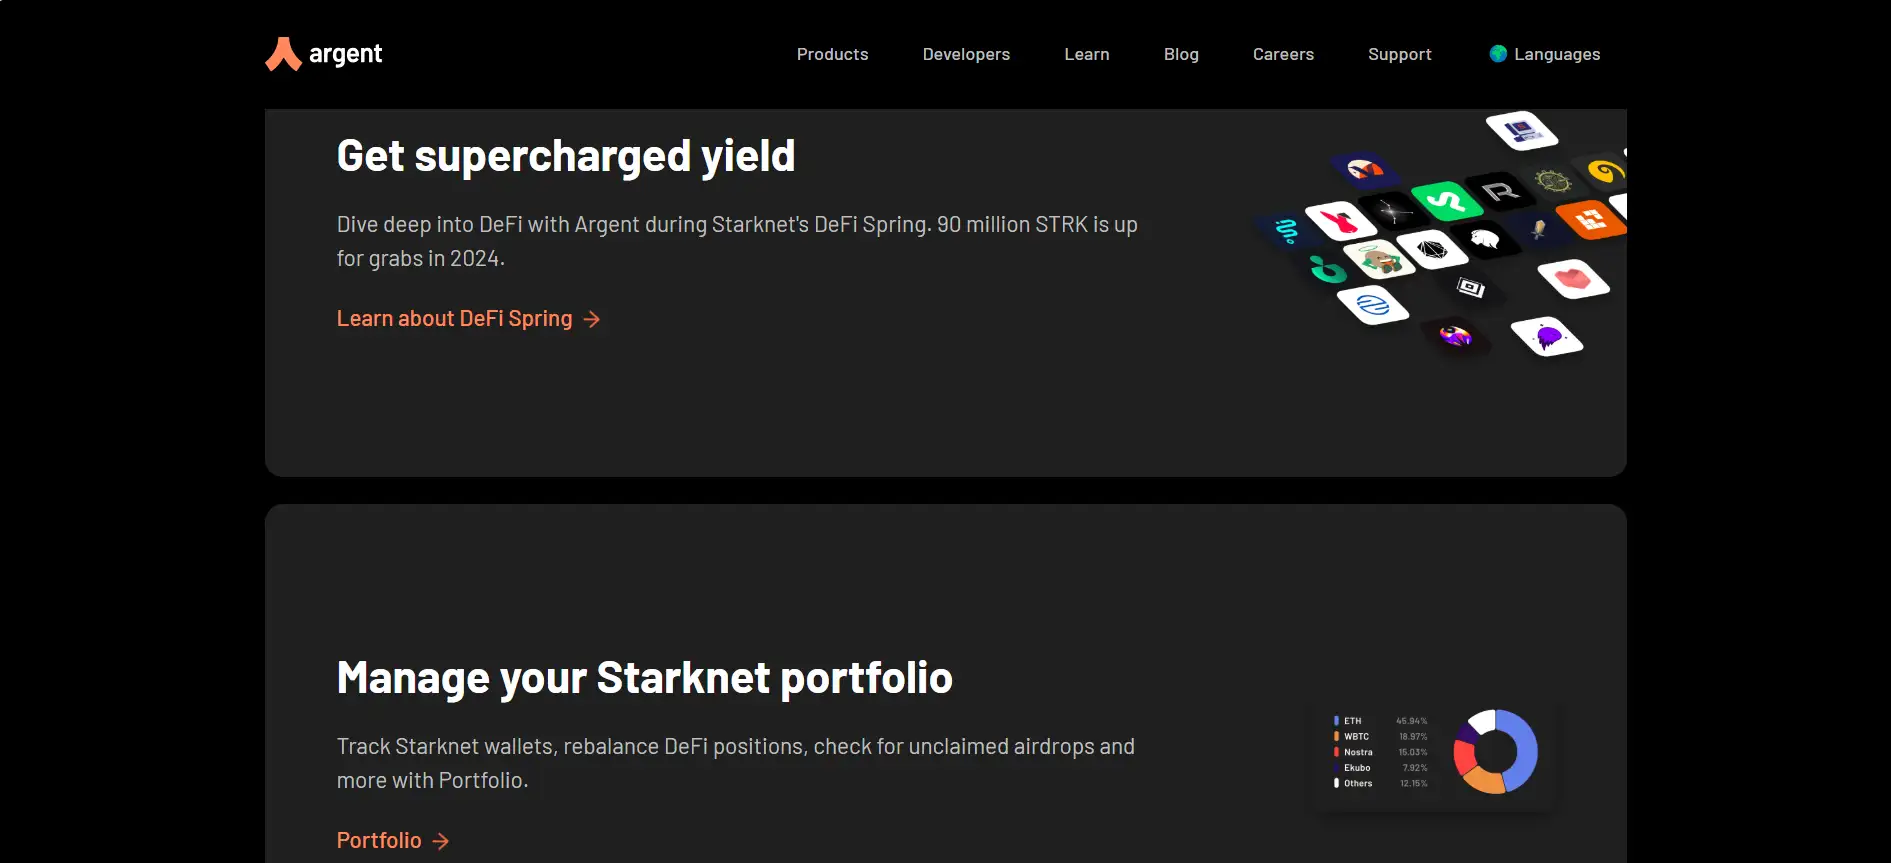The image size is (1891, 863).
Task: Expand the Learn navigation menu
Action: (x=1086, y=54)
